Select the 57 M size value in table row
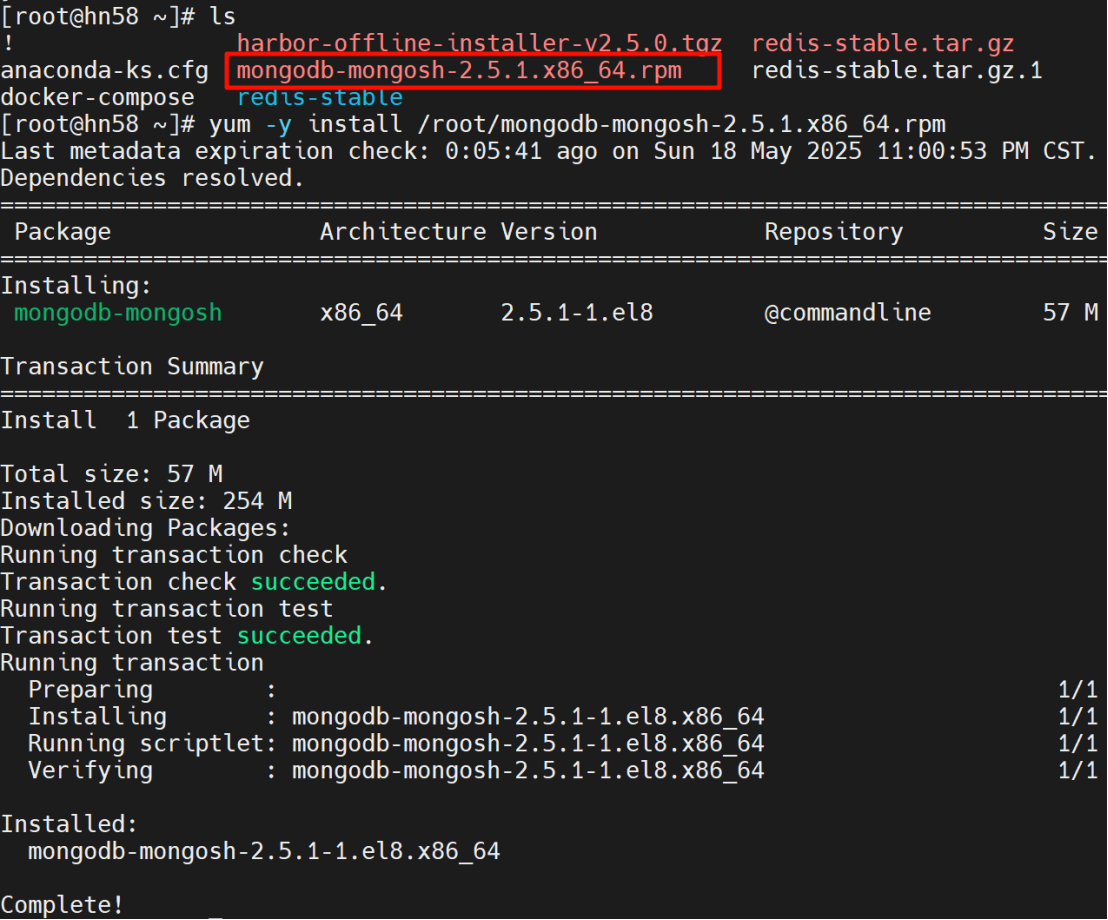This screenshot has width=1108, height=920. click(1071, 313)
